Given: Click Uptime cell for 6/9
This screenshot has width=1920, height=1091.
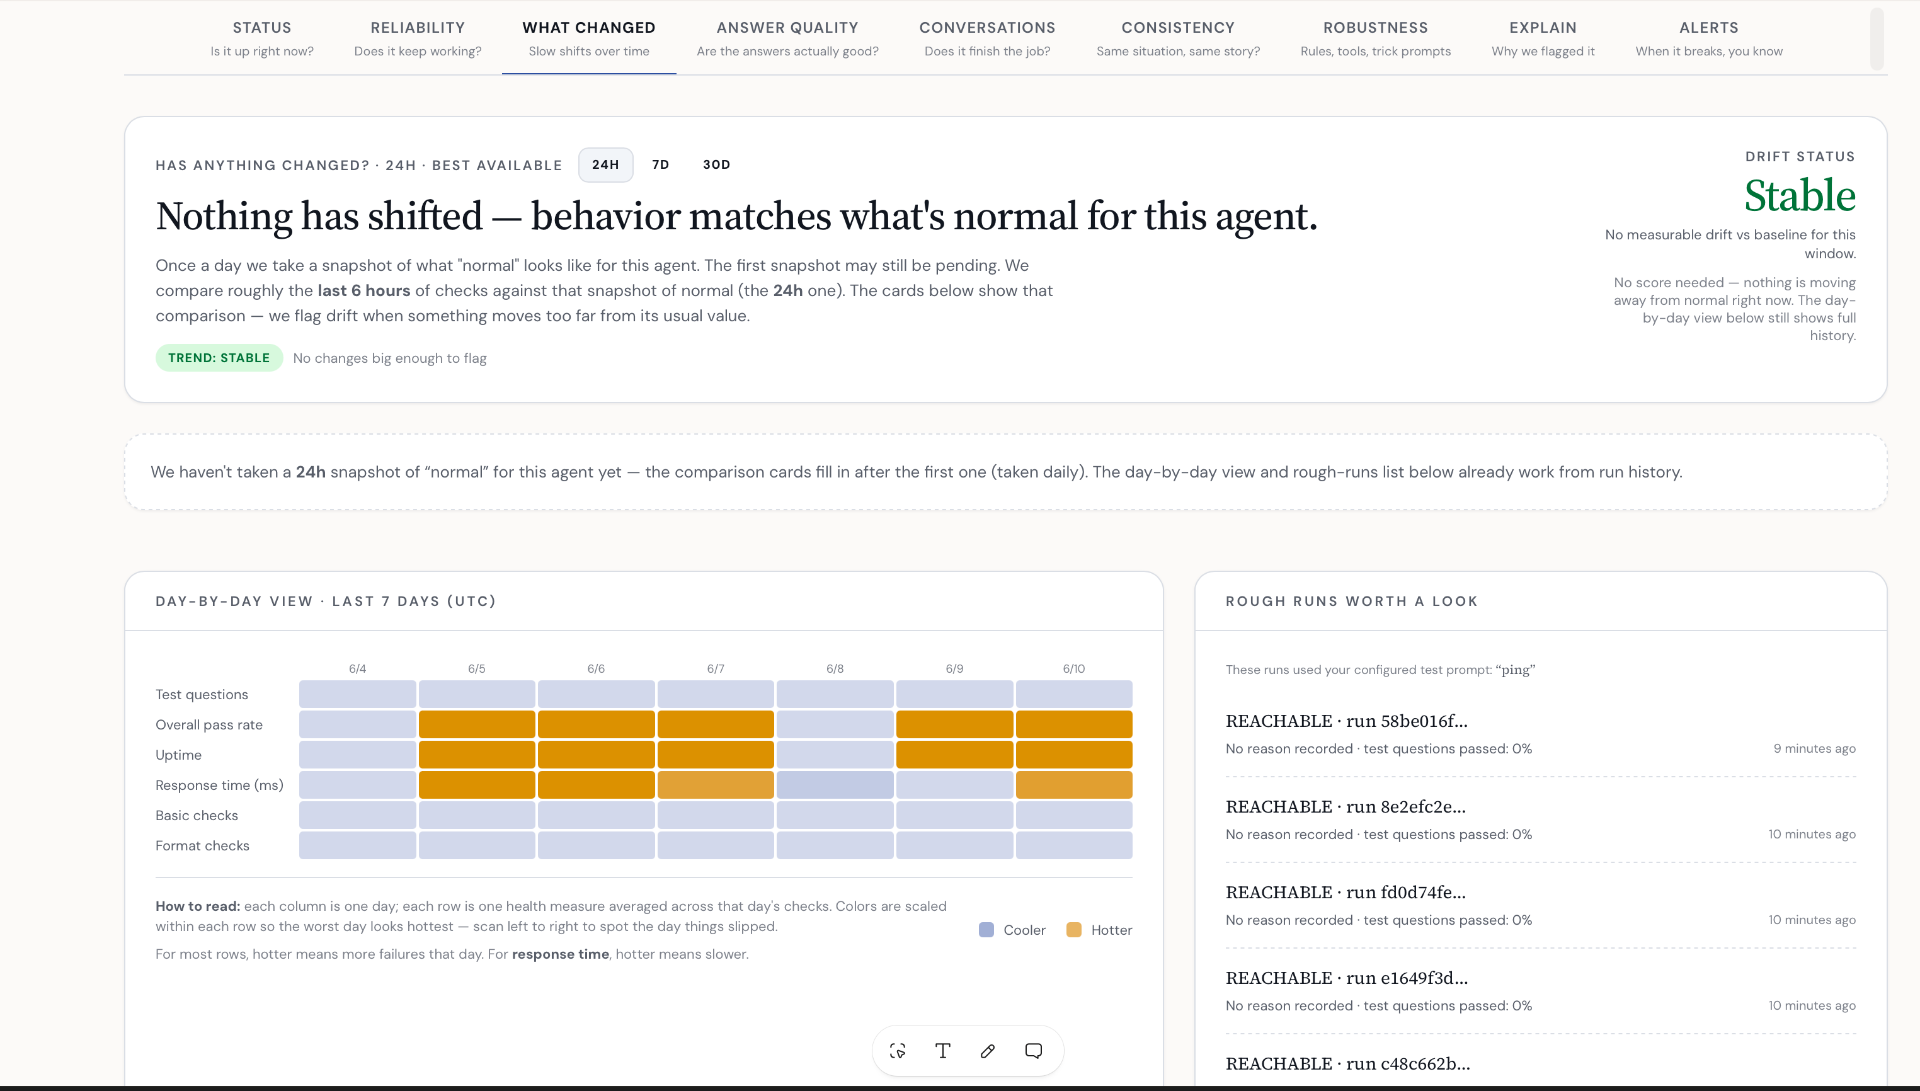Looking at the screenshot, I should [x=954, y=755].
